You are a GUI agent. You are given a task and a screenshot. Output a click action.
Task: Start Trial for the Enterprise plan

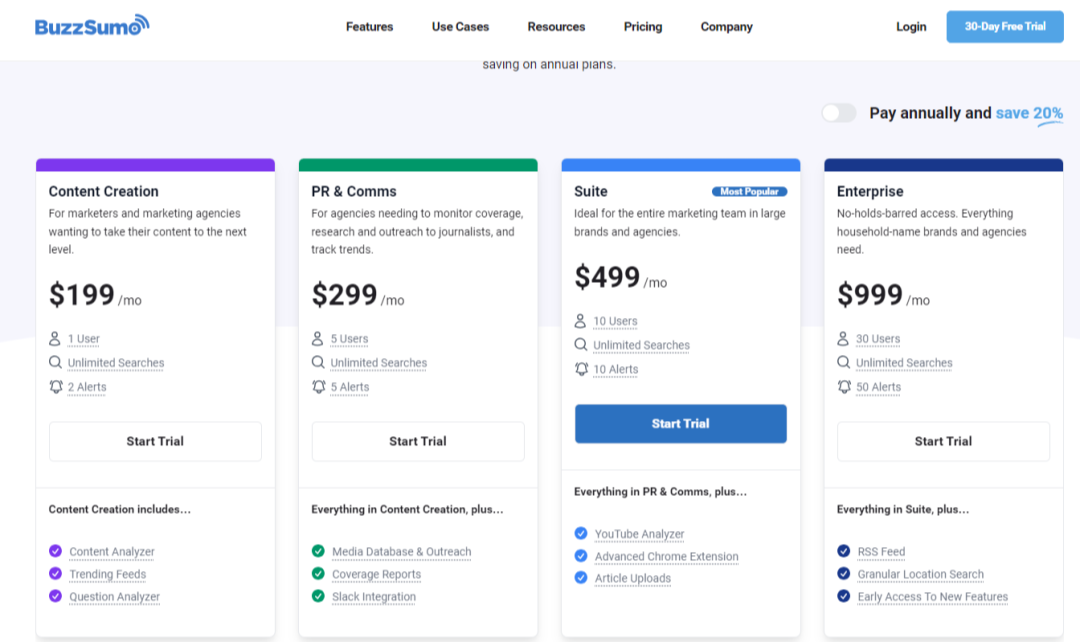944,442
